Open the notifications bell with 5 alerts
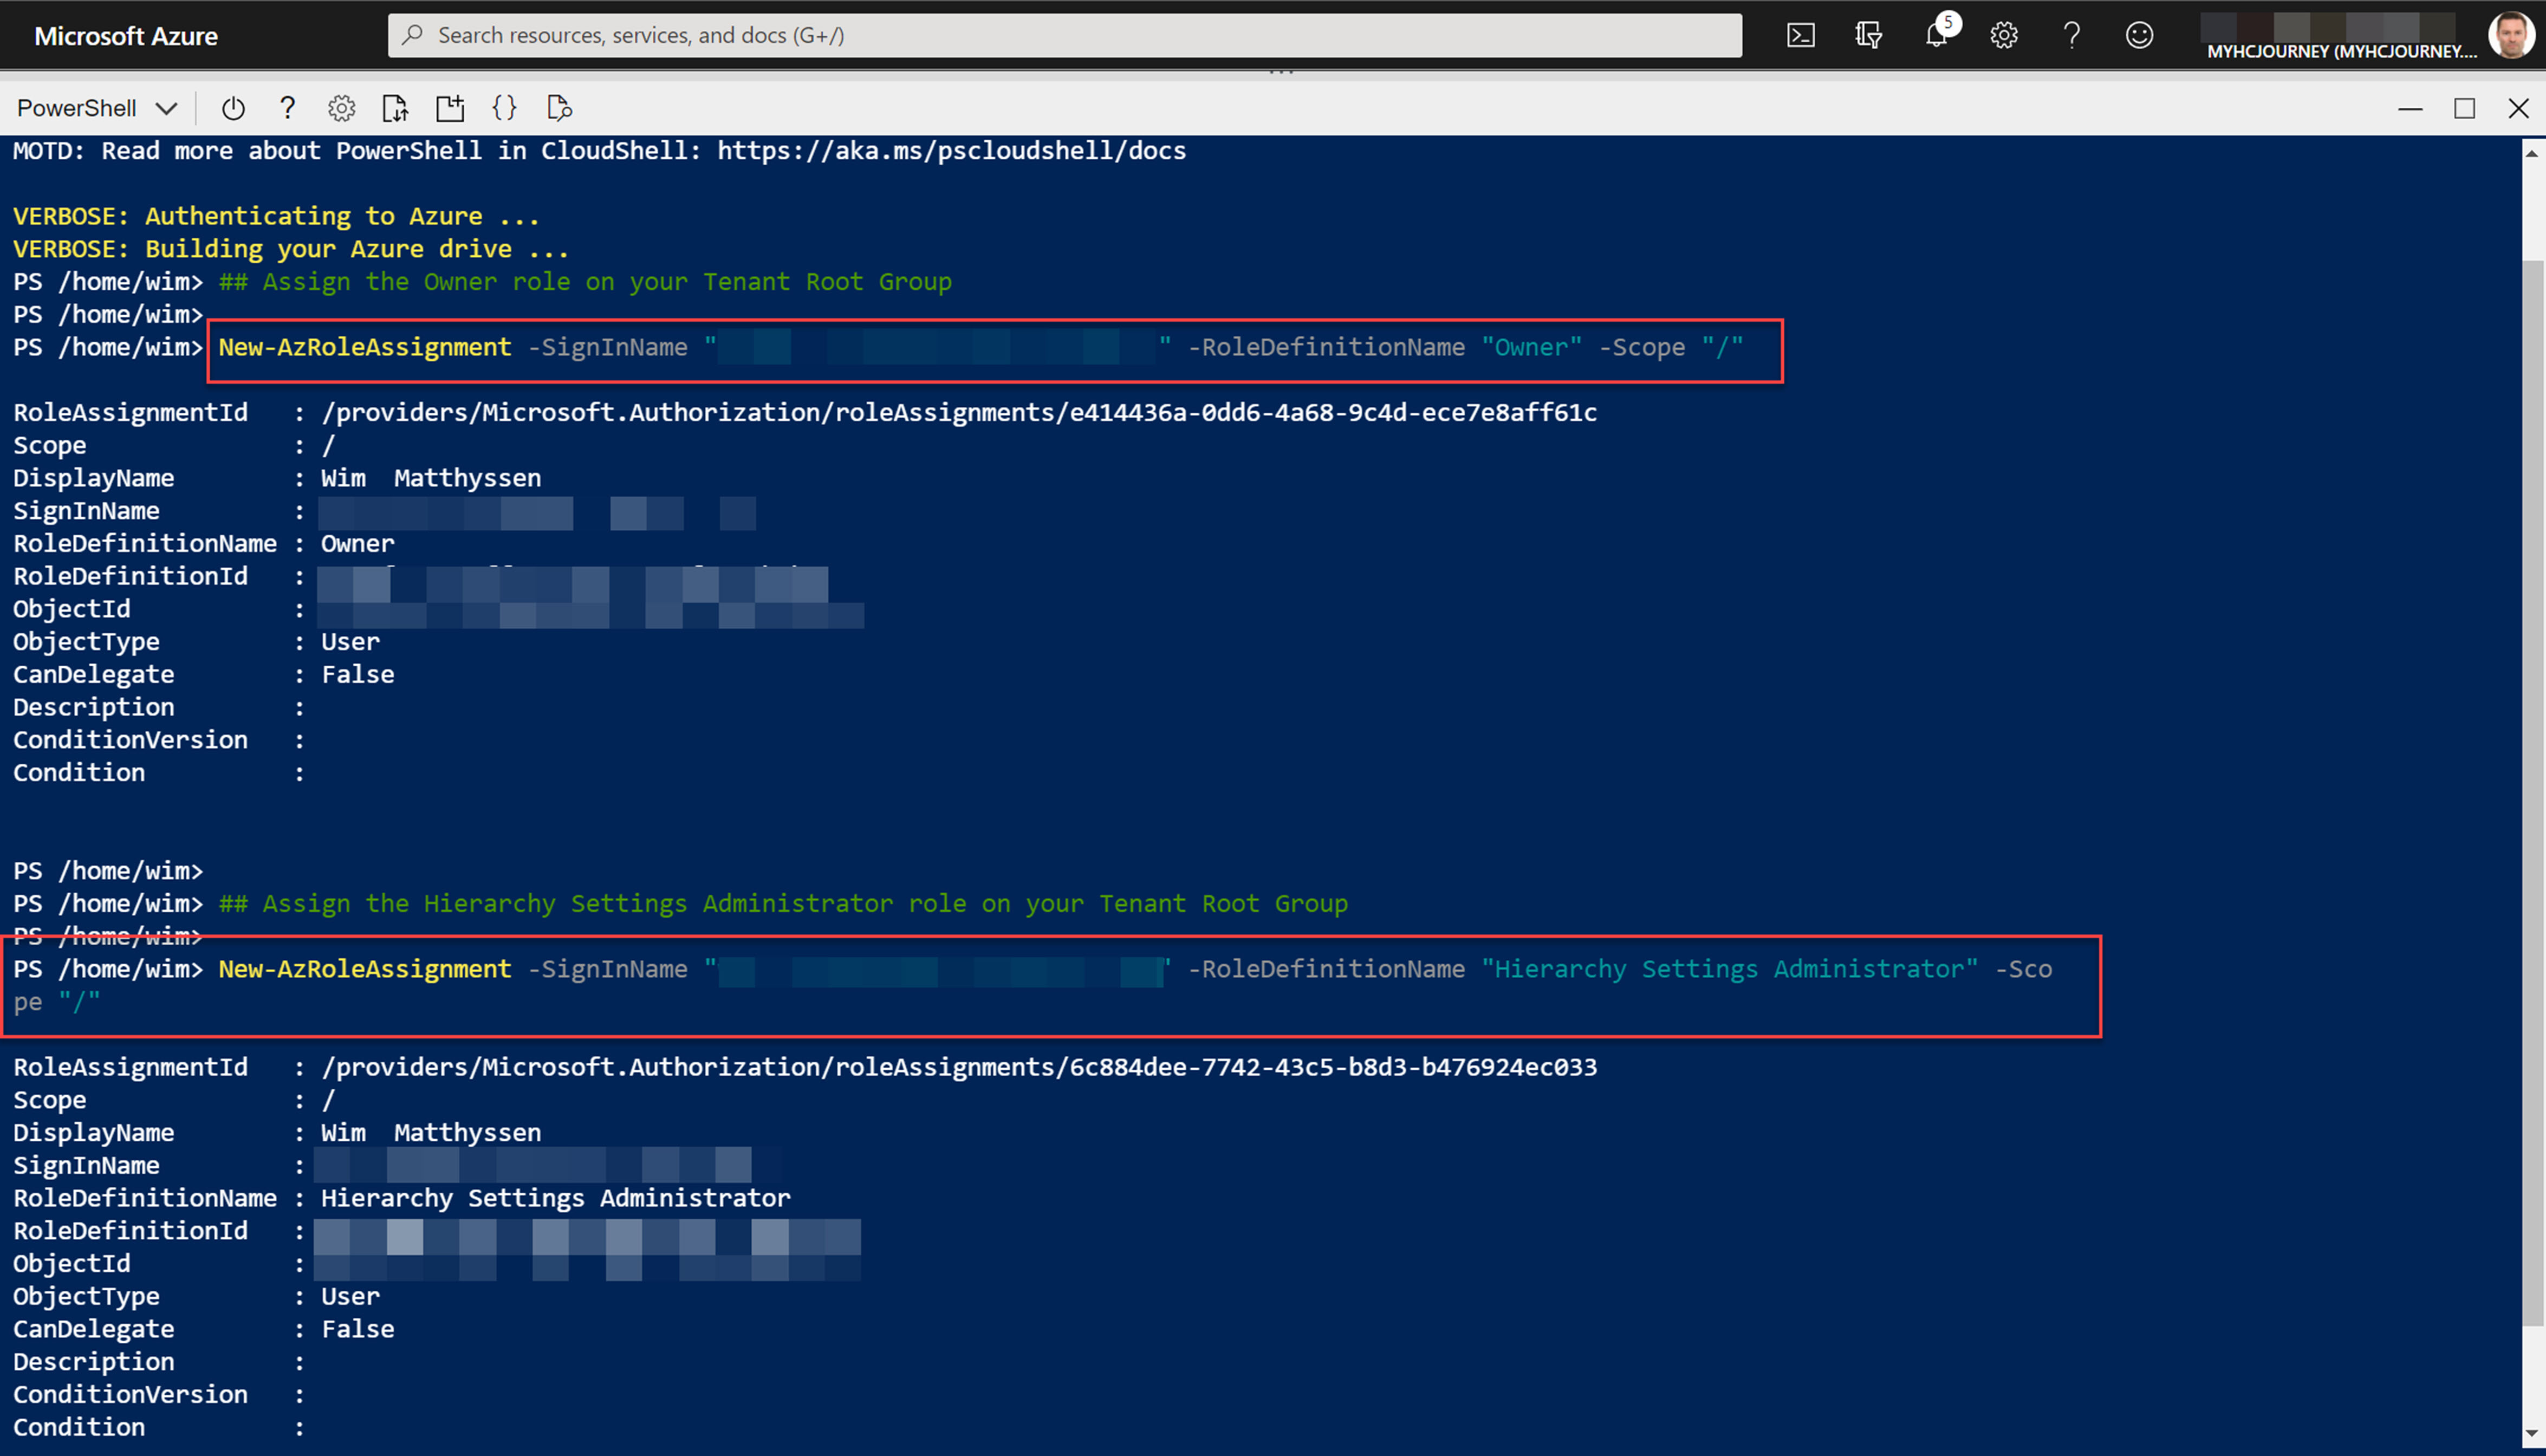The image size is (2546, 1456). [x=1937, y=36]
